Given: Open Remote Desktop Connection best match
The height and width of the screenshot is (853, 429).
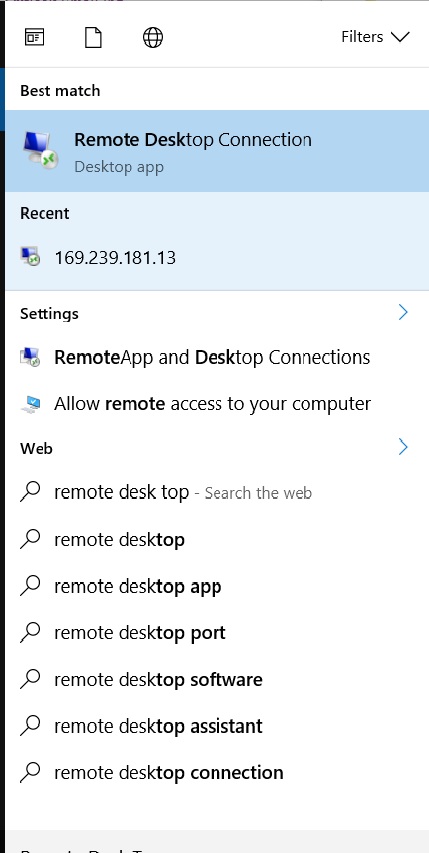Looking at the screenshot, I should [217, 151].
